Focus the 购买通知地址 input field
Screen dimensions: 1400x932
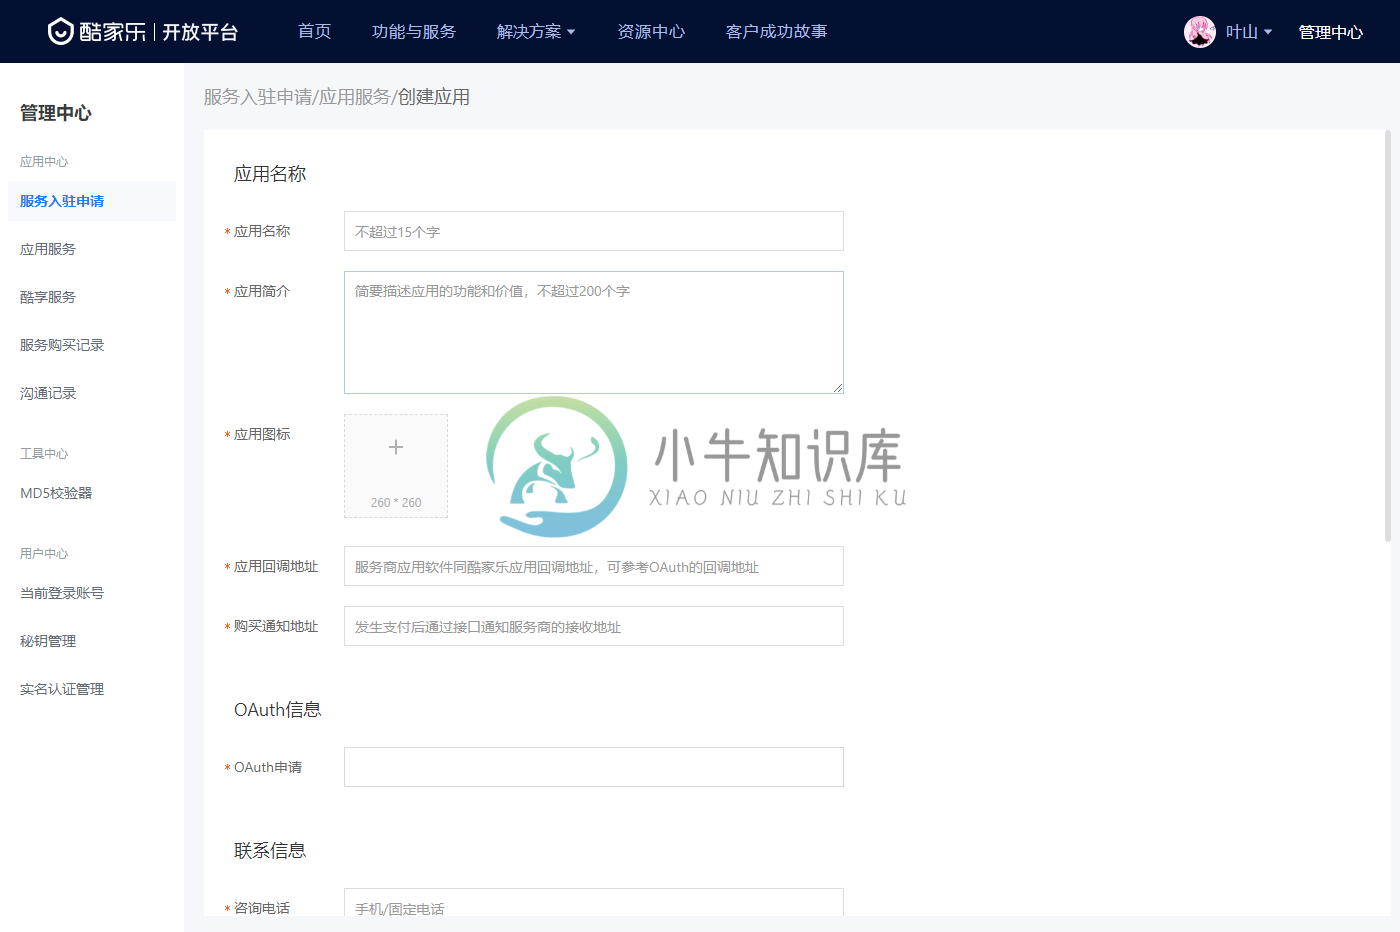point(594,626)
